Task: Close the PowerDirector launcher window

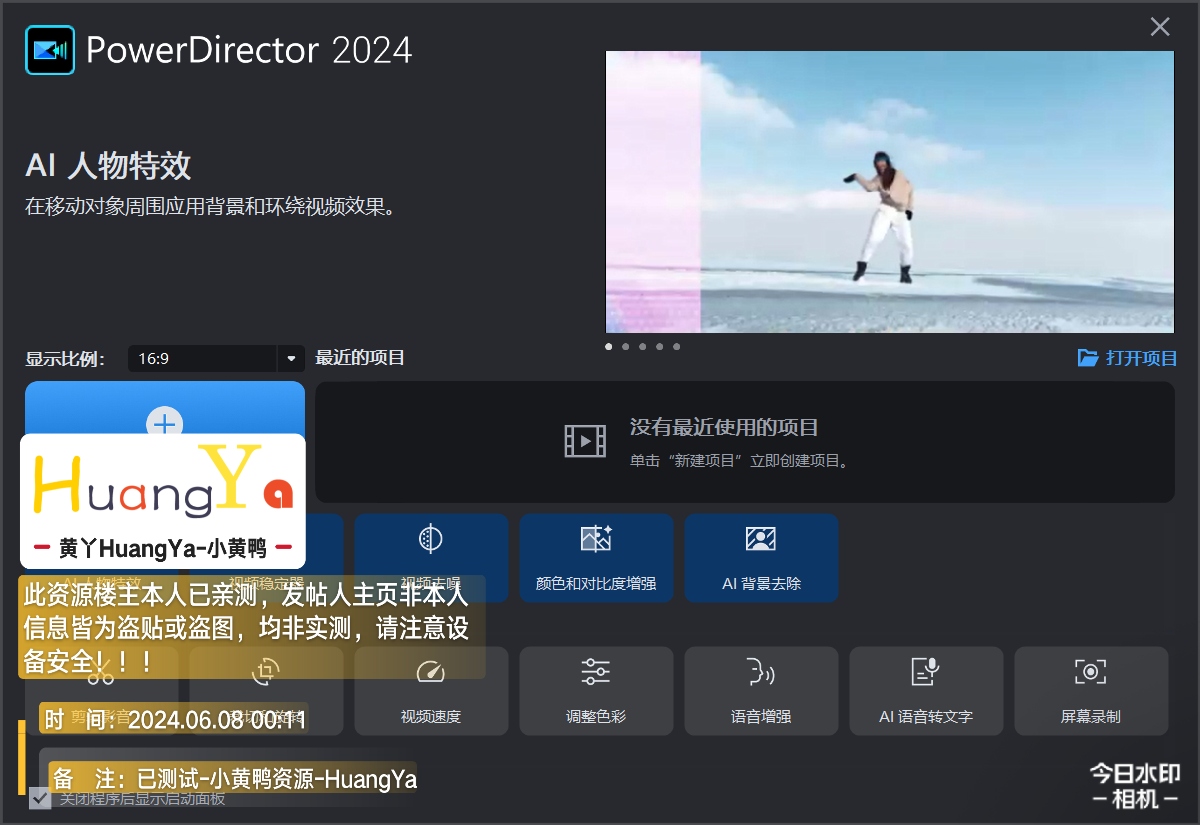Action: pyautogui.click(x=1160, y=27)
